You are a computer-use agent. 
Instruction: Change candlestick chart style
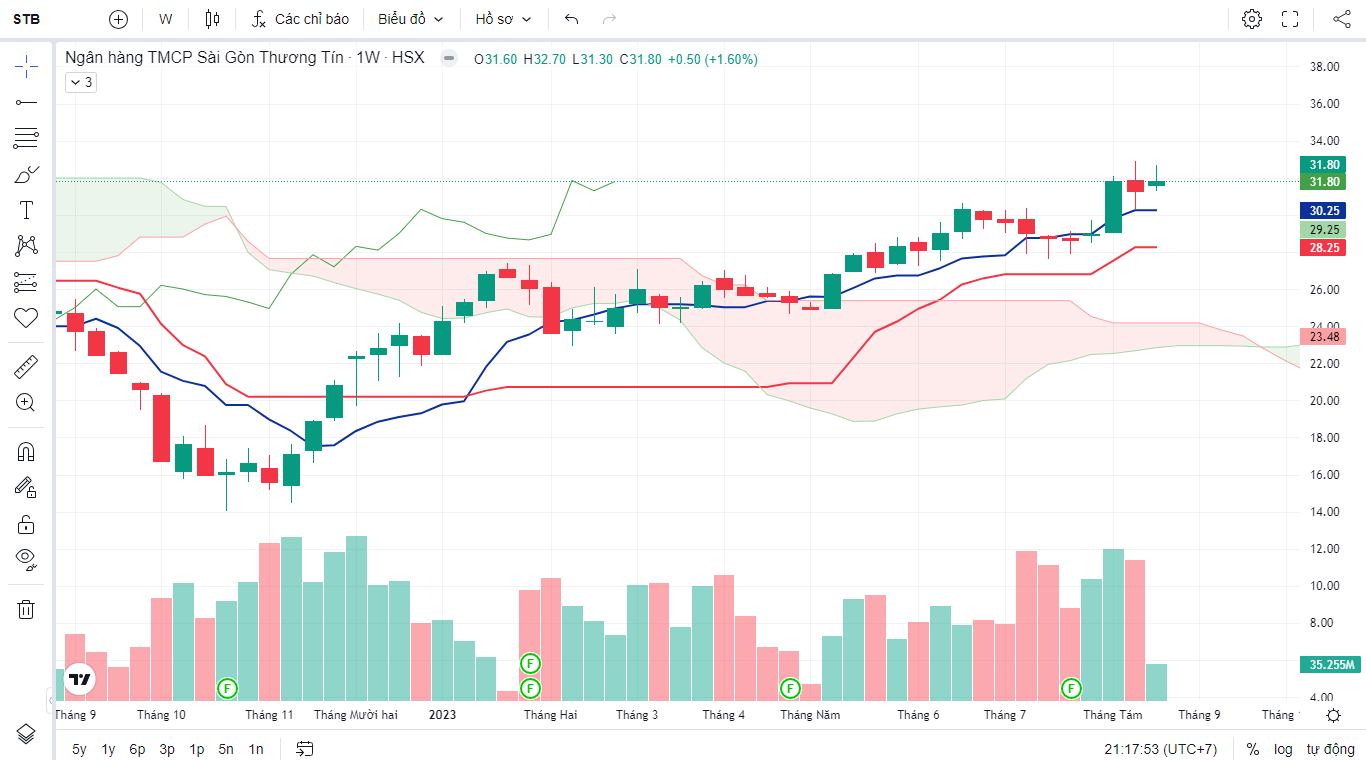211,19
